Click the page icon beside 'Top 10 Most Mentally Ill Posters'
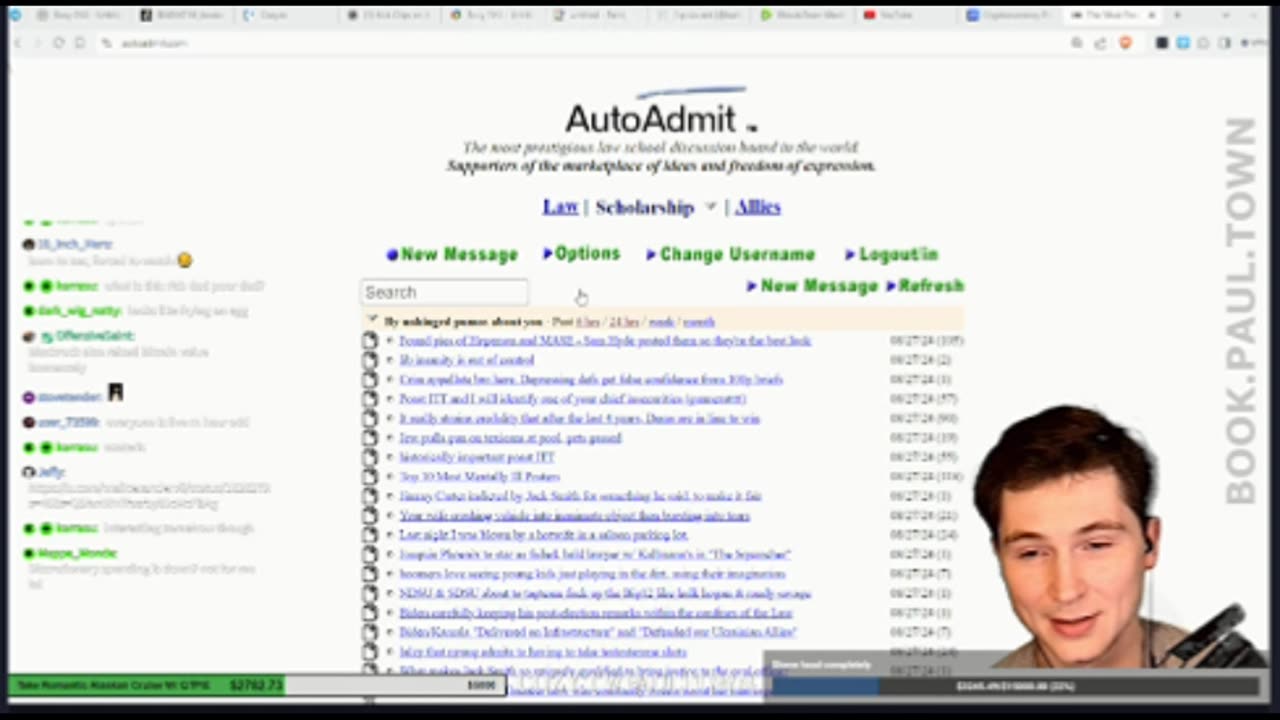1280x720 pixels. coord(369,477)
